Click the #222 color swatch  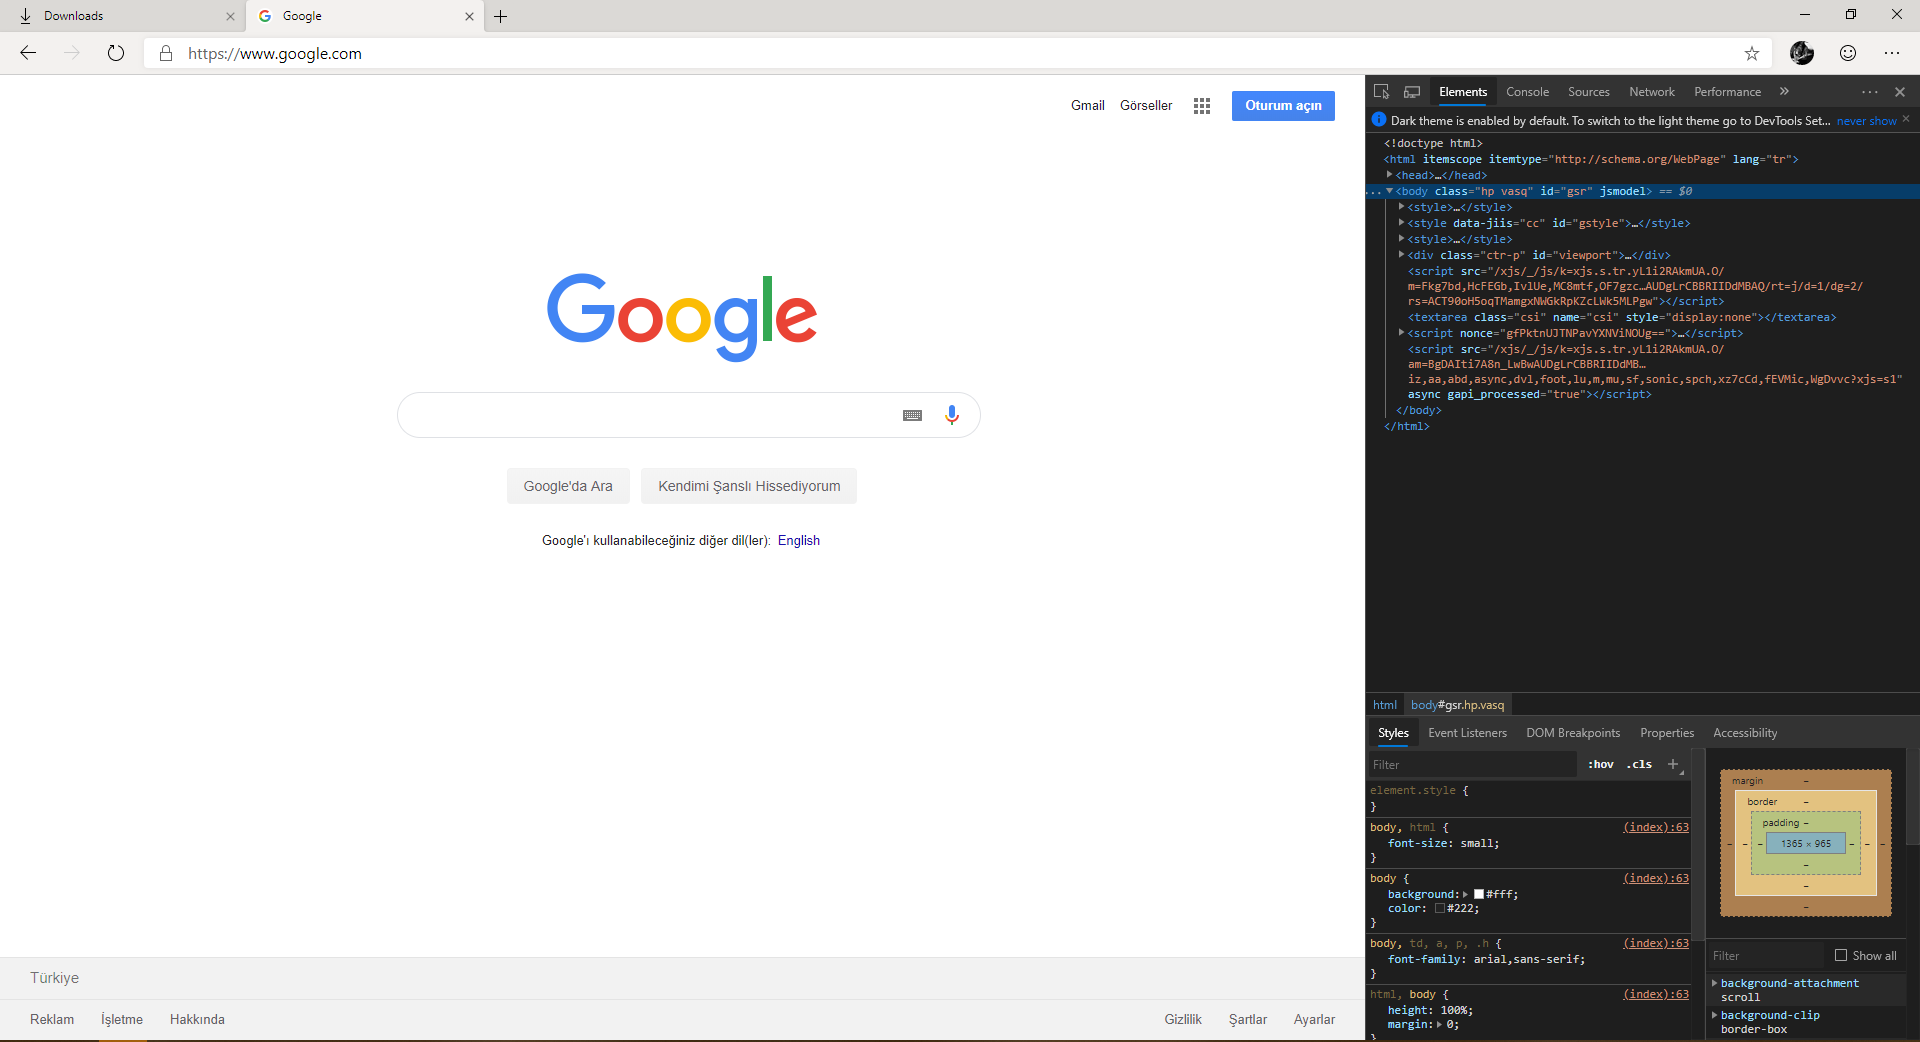point(1440,909)
